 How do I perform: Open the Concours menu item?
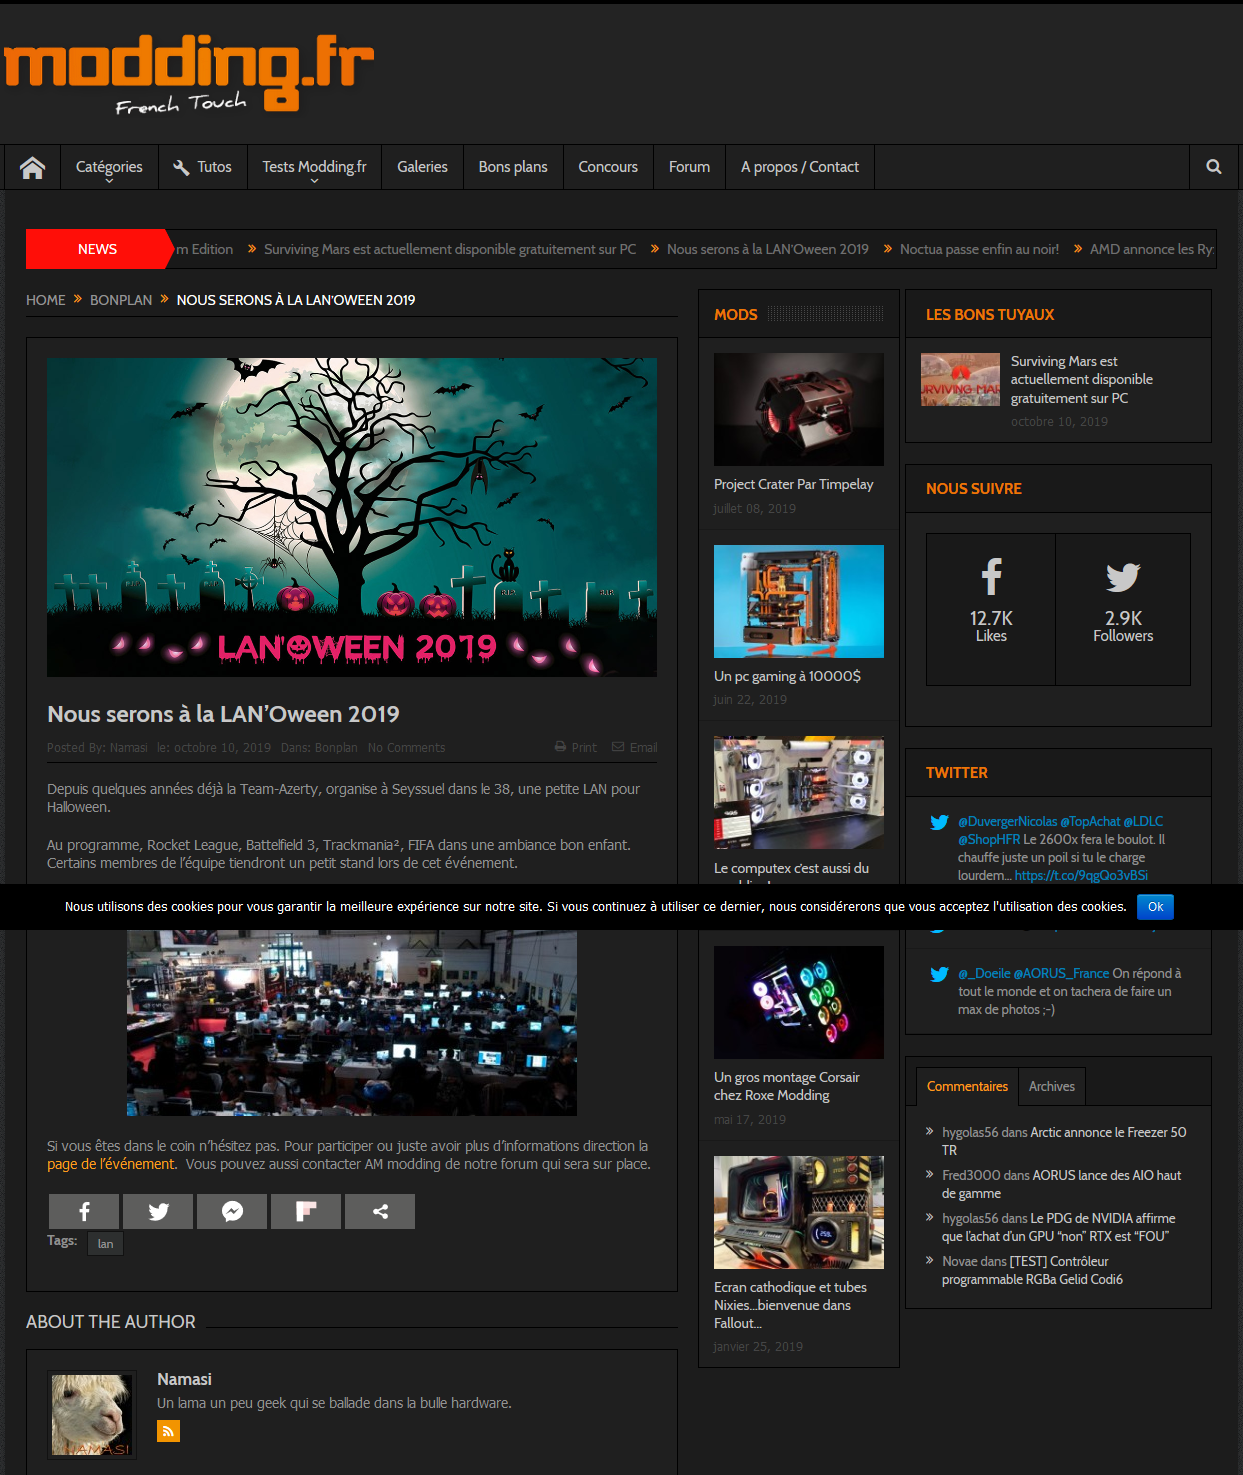(x=608, y=167)
